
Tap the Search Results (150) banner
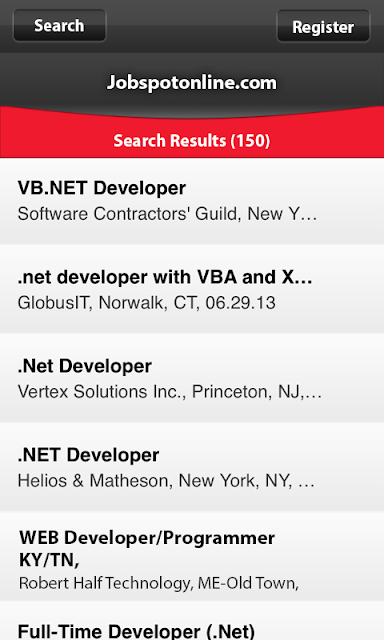192,141
